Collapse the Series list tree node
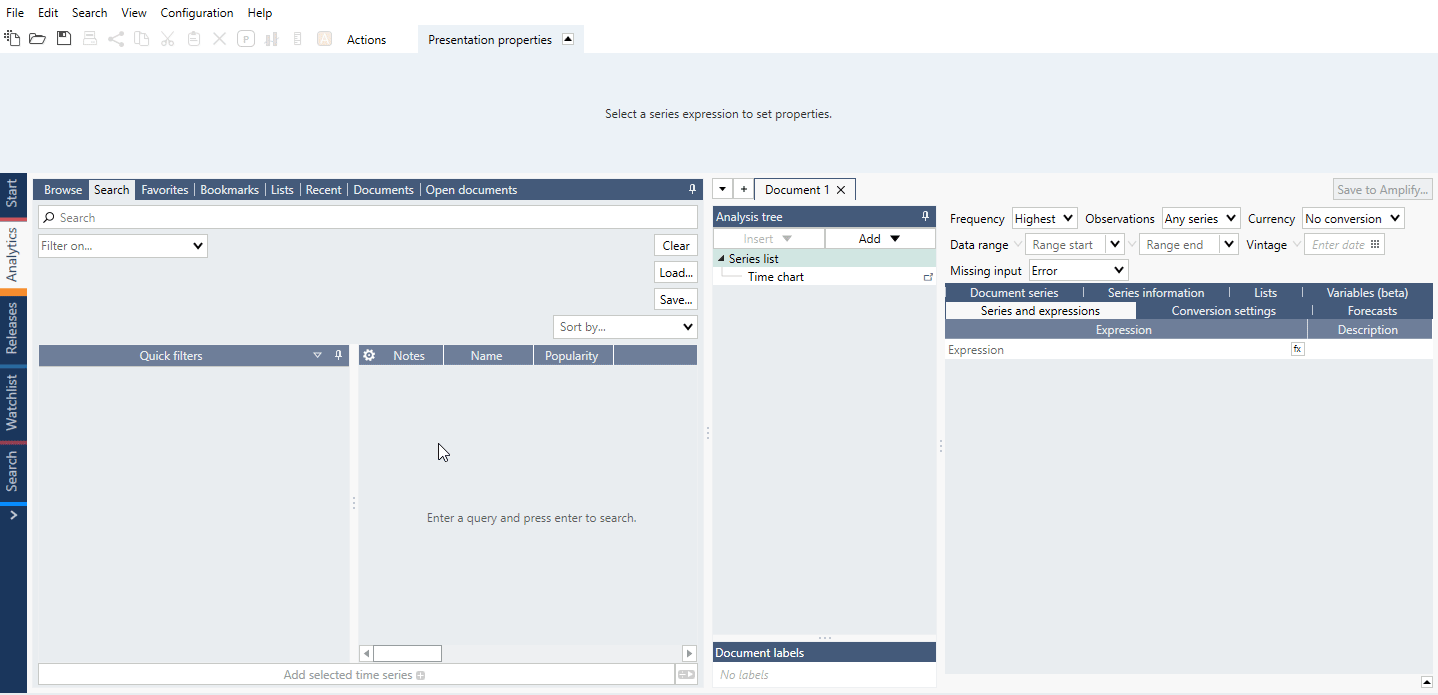This screenshot has height=695, width=1438. point(722,259)
